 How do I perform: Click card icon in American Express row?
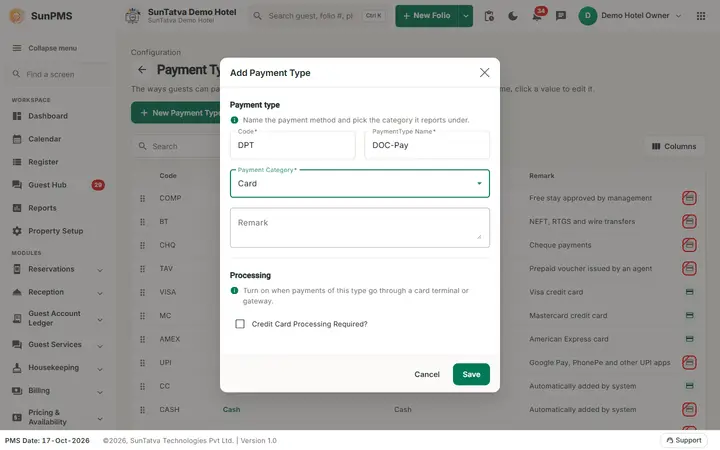689,339
